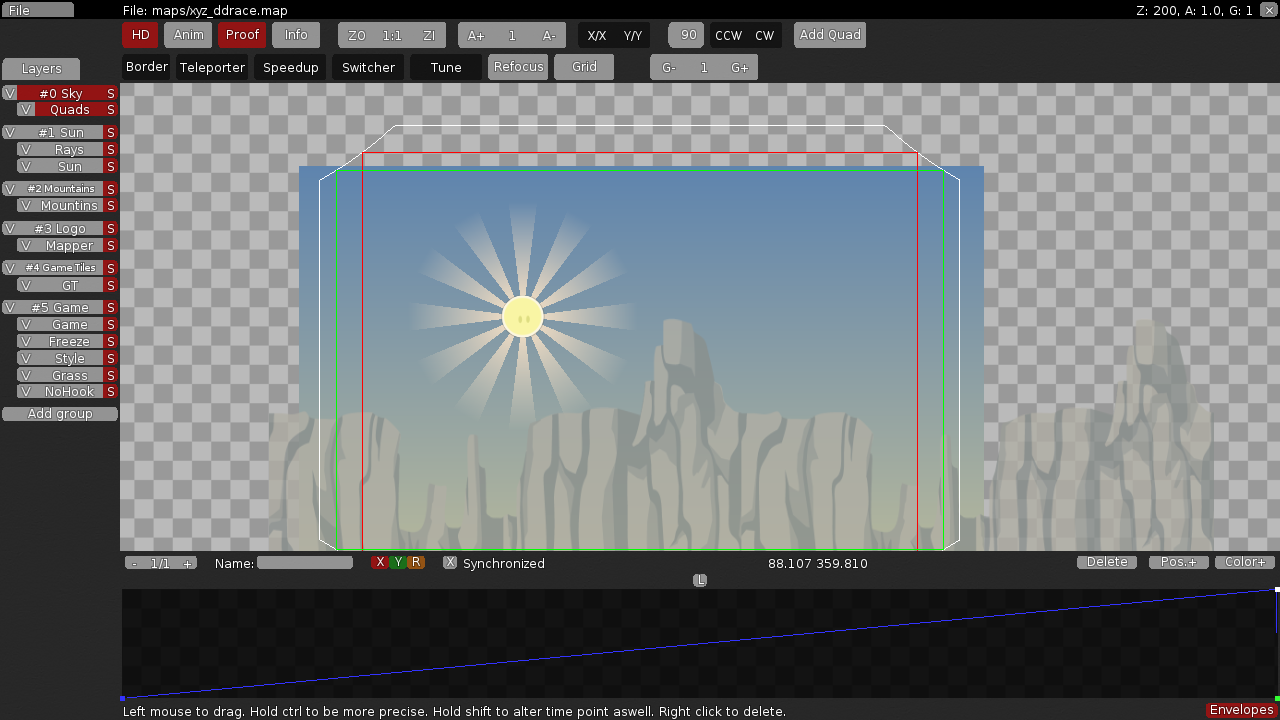Click the Add group button
This screenshot has width=1280, height=720.
pyautogui.click(x=60, y=414)
